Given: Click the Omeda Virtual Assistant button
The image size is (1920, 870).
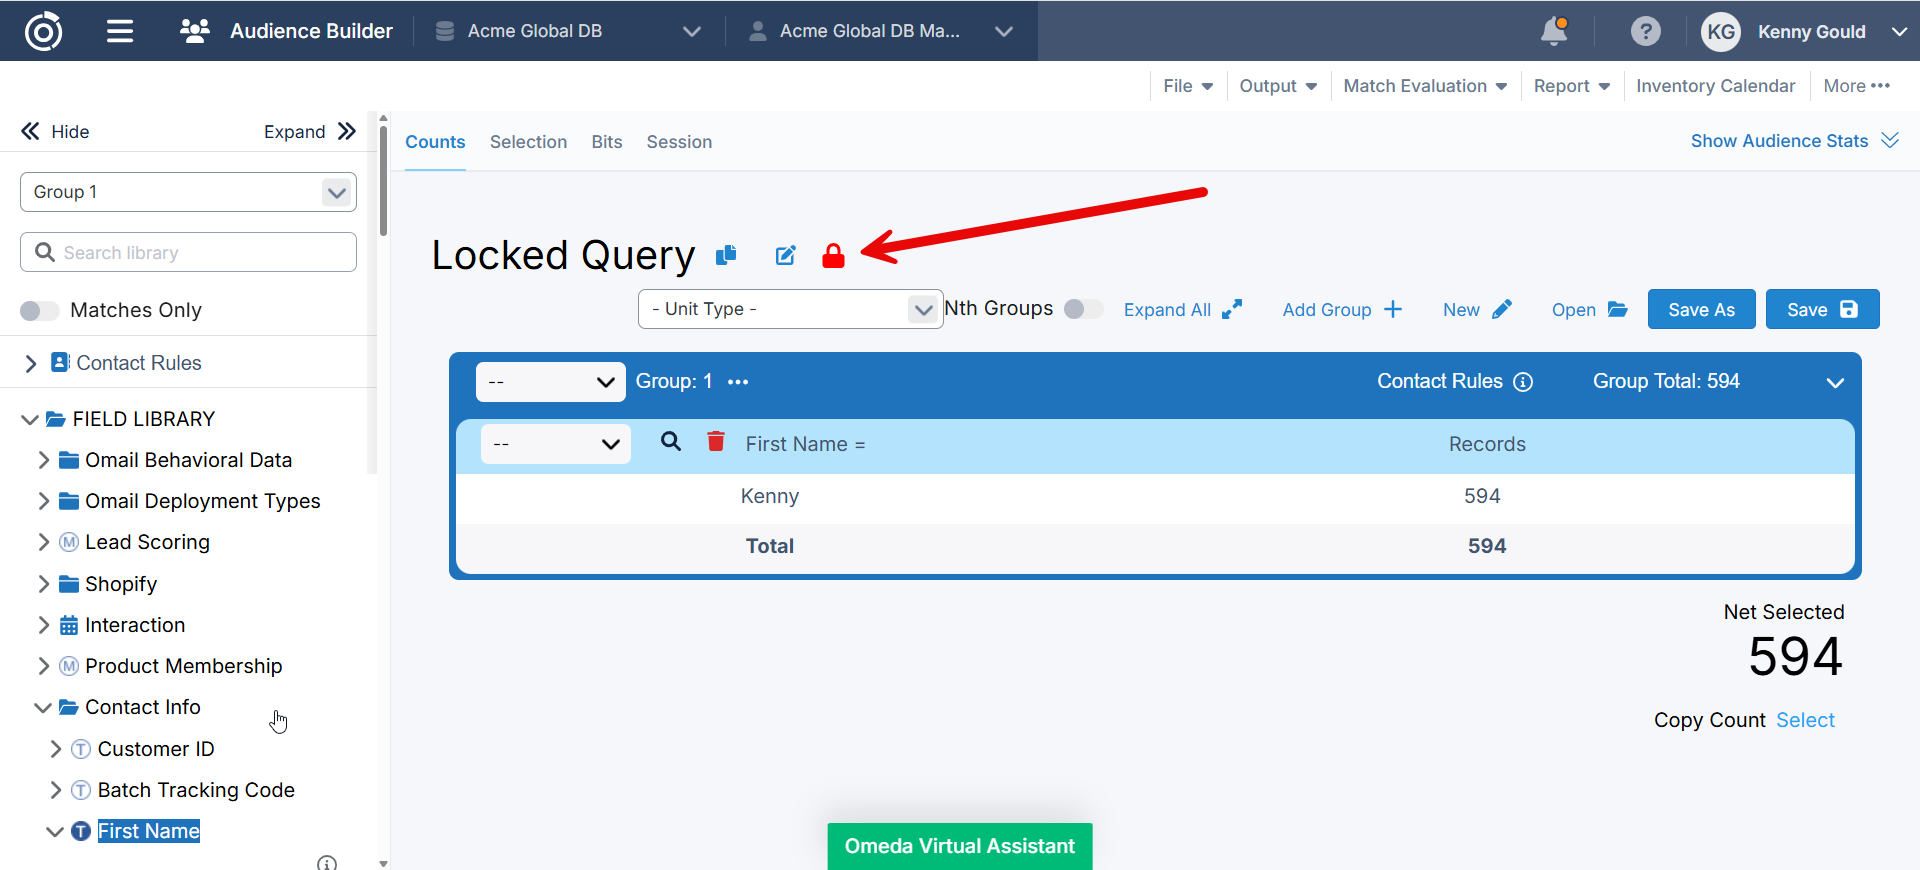Looking at the screenshot, I should pos(959,846).
